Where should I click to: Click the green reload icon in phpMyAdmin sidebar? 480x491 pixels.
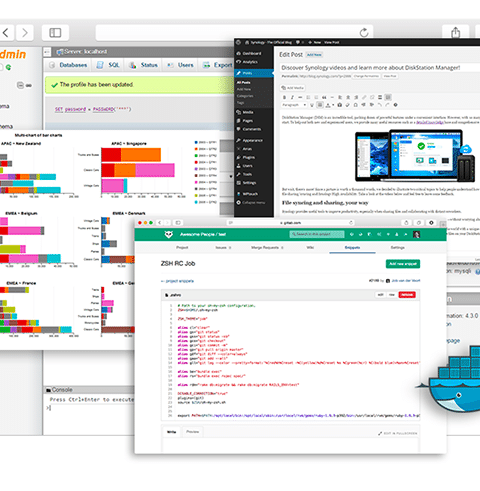(8, 67)
